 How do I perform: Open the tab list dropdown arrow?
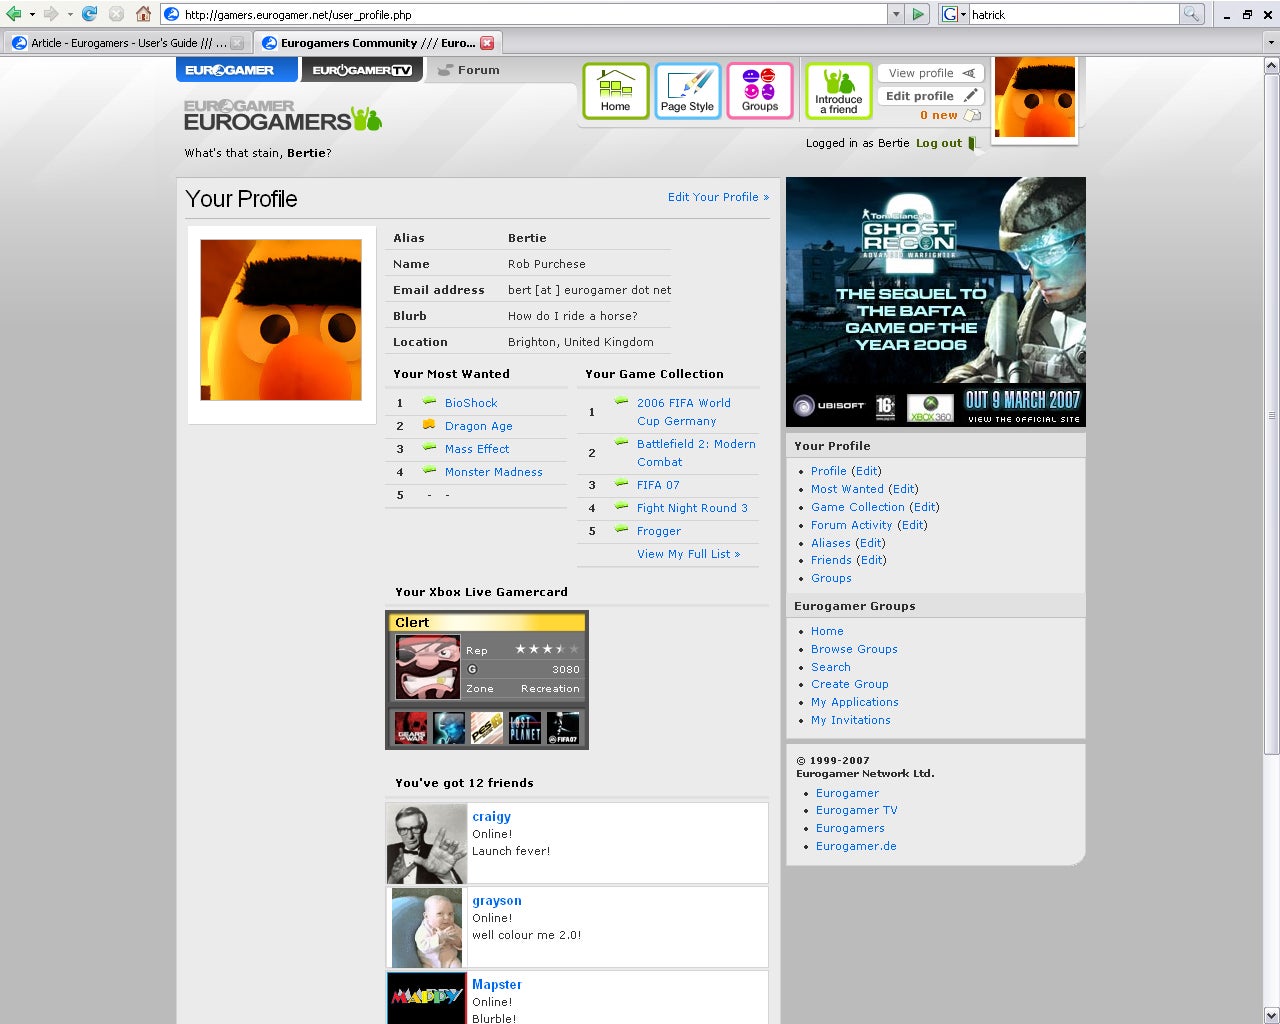(x=1271, y=43)
